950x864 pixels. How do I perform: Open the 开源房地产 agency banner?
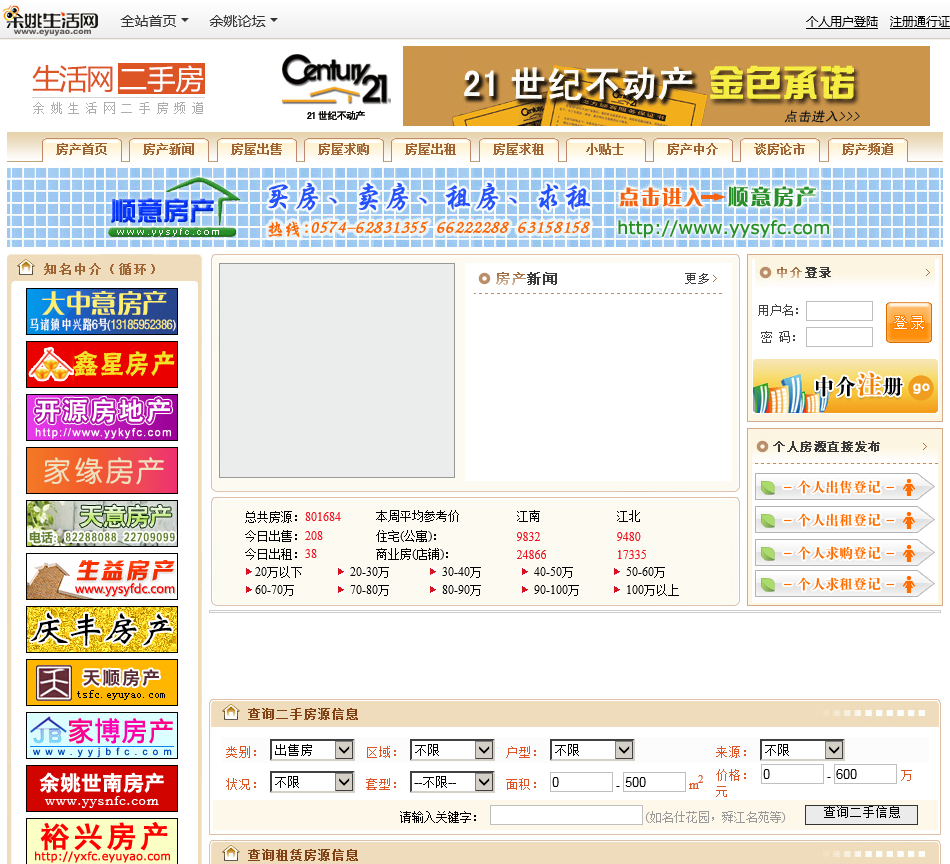pyautogui.click(x=102, y=417)
